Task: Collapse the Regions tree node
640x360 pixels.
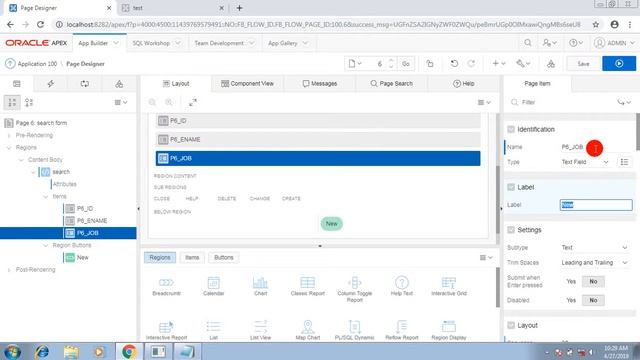Action: [x=9, y=147]
